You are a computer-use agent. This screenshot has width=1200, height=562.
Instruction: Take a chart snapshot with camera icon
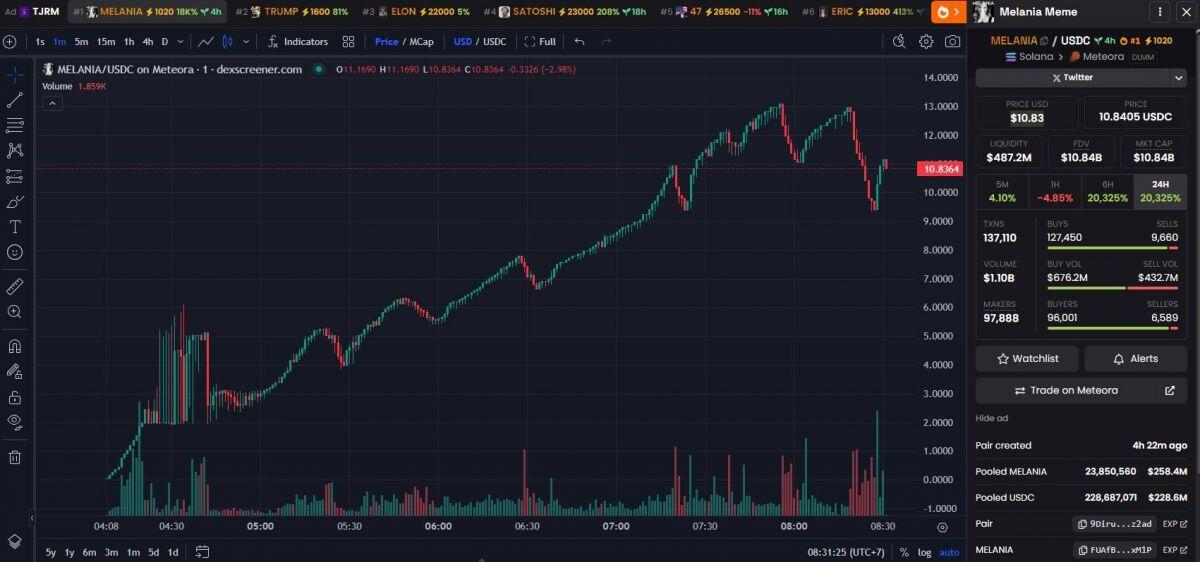[953, 42]
